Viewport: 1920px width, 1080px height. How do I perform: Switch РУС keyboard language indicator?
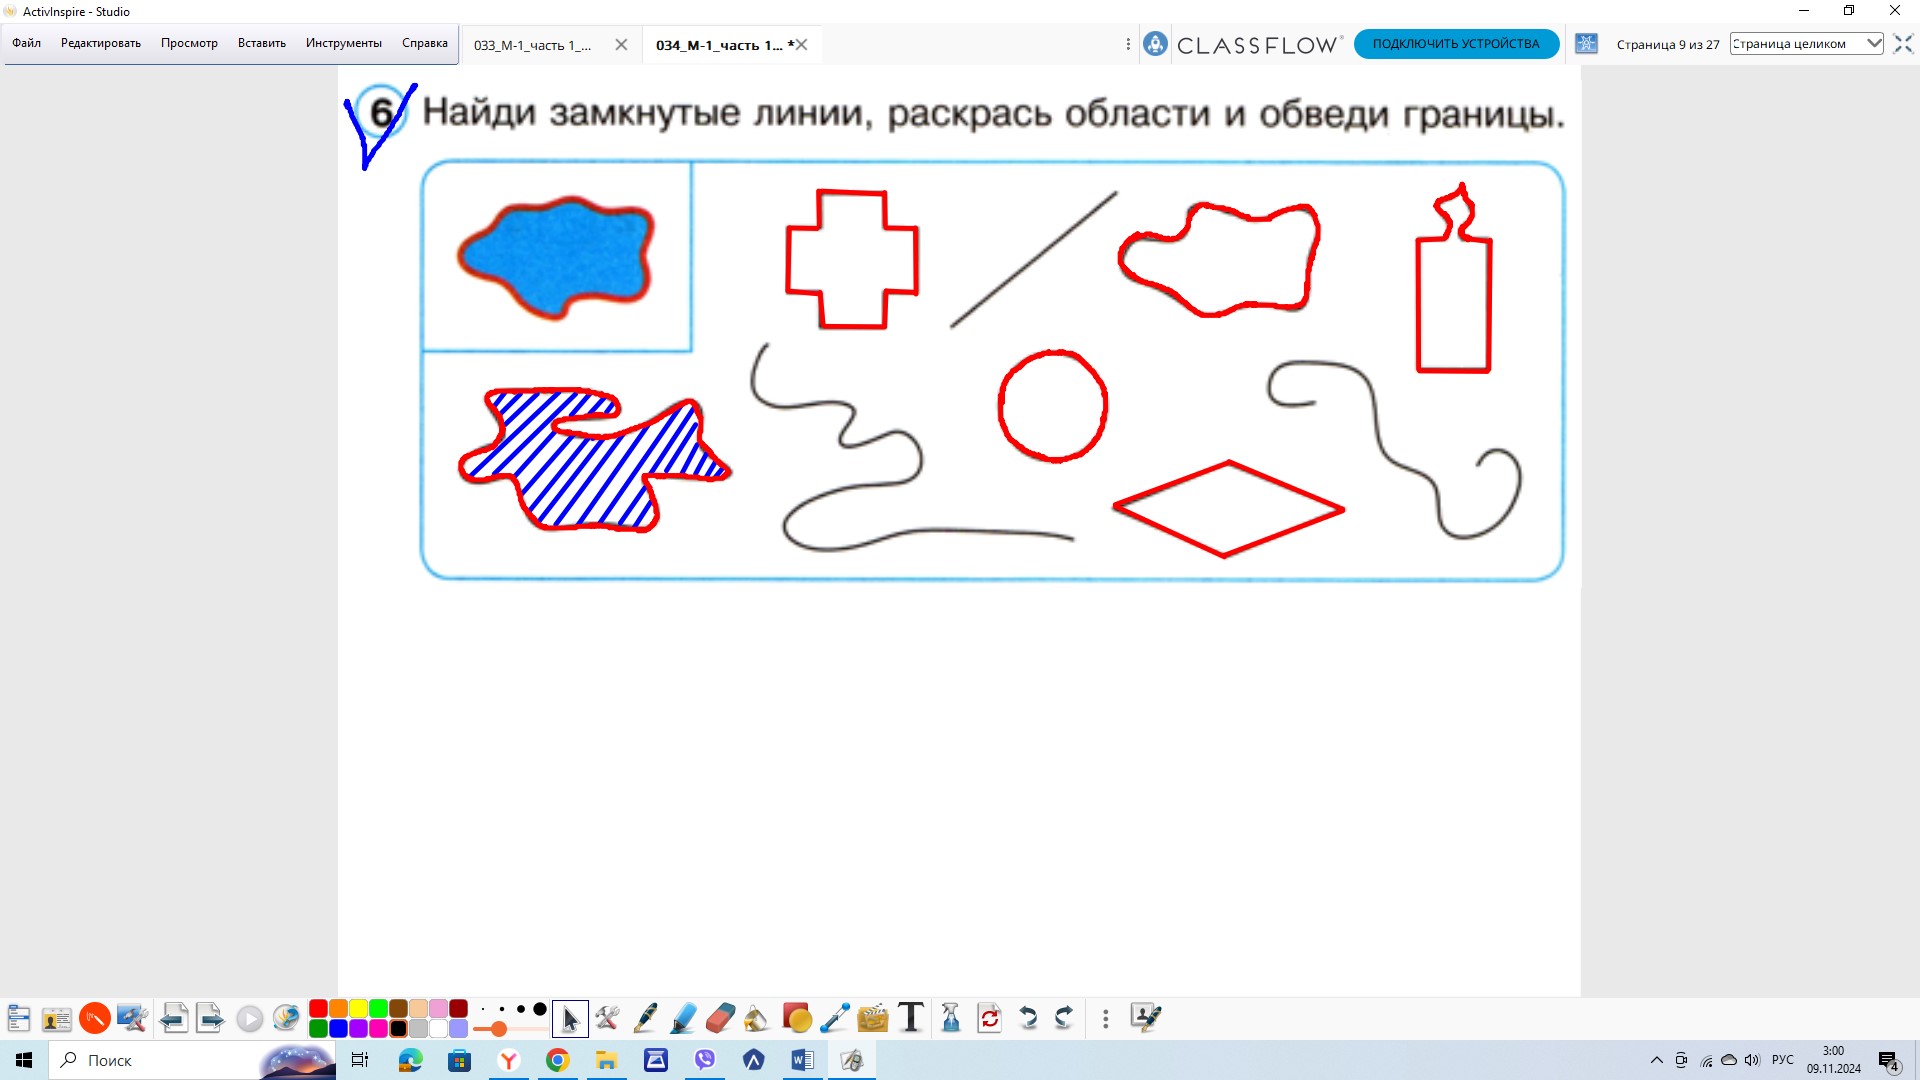pyautogui.click(x=1783, y=1060)
